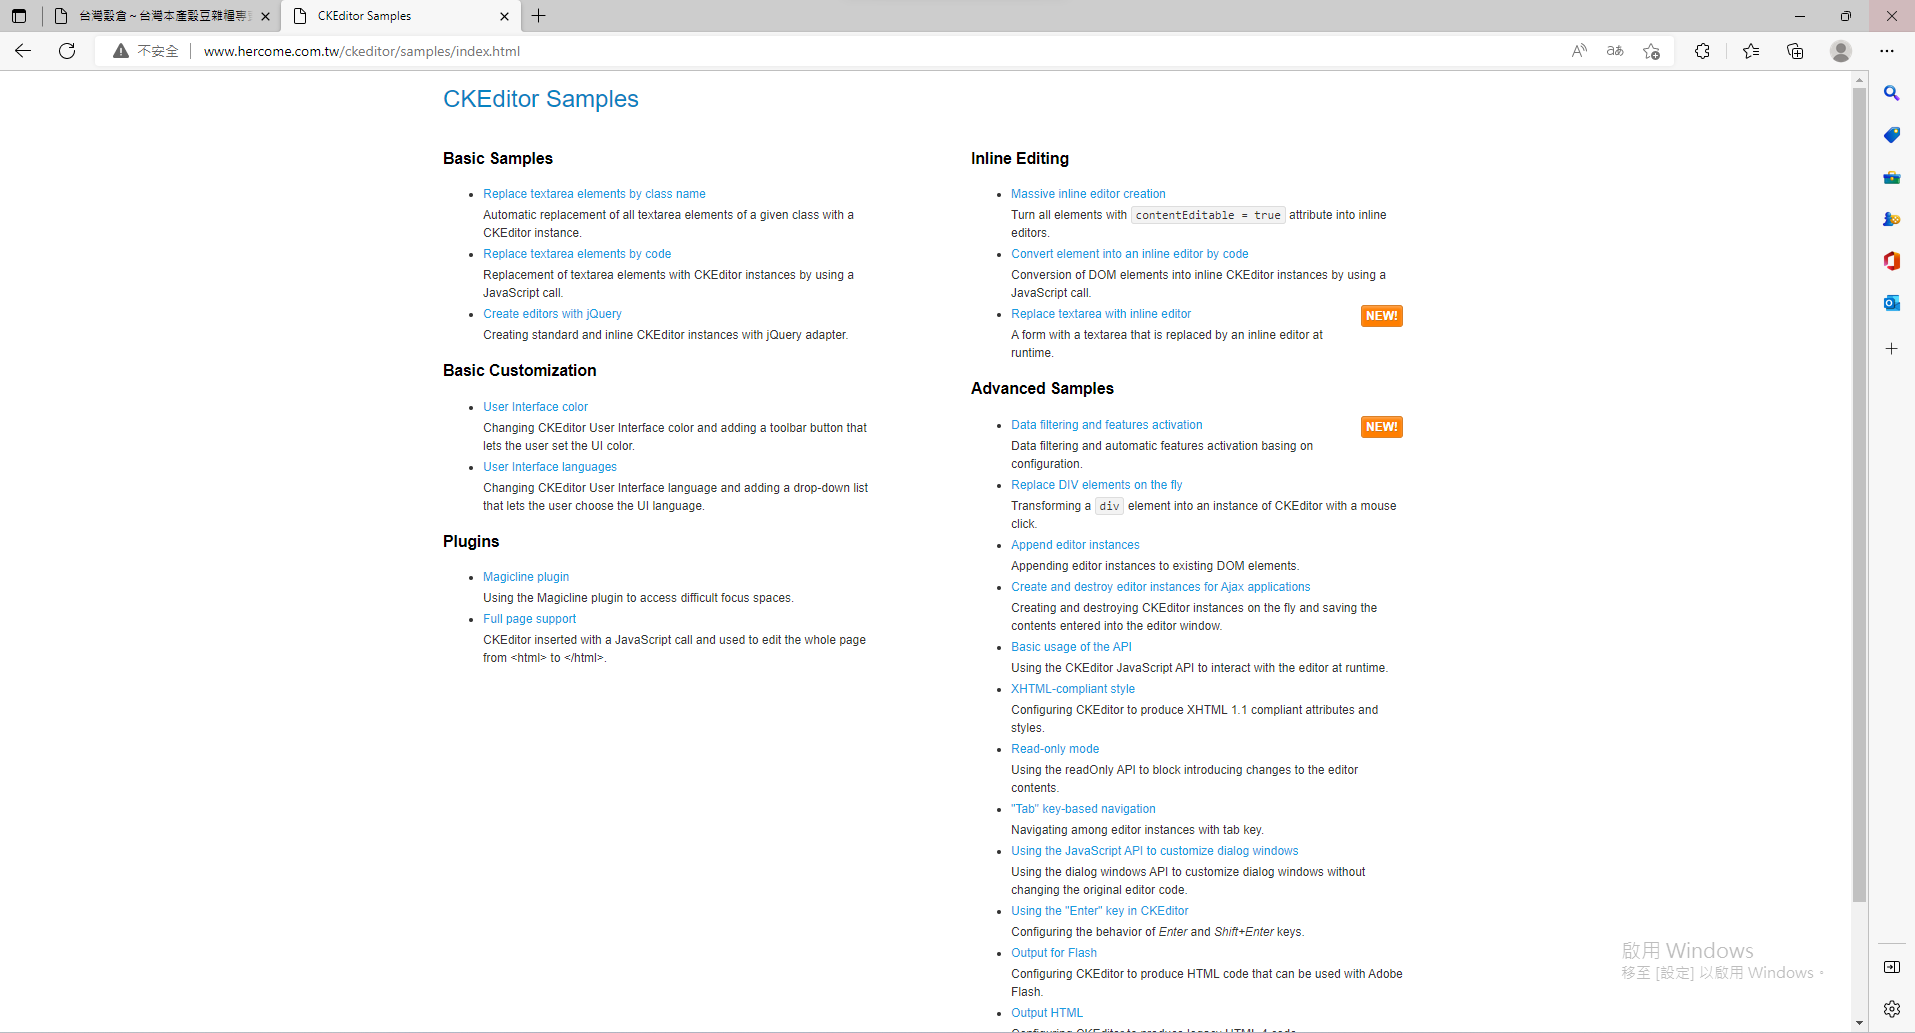Open Convert element into inline editor by code
The height and width of the screenshot is (1033, 1915).
[x=1129, y=254]
